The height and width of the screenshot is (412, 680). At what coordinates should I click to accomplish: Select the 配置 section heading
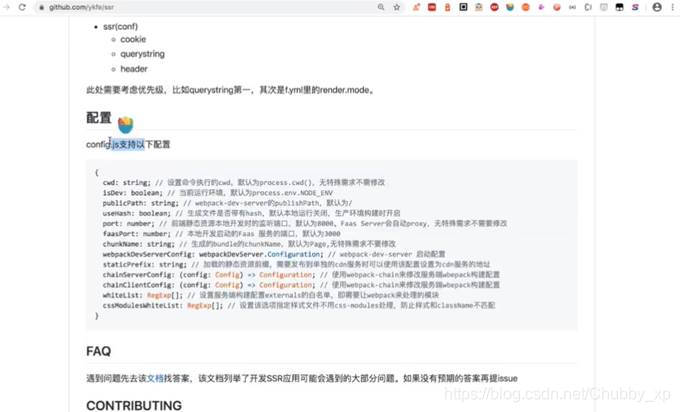99,118
